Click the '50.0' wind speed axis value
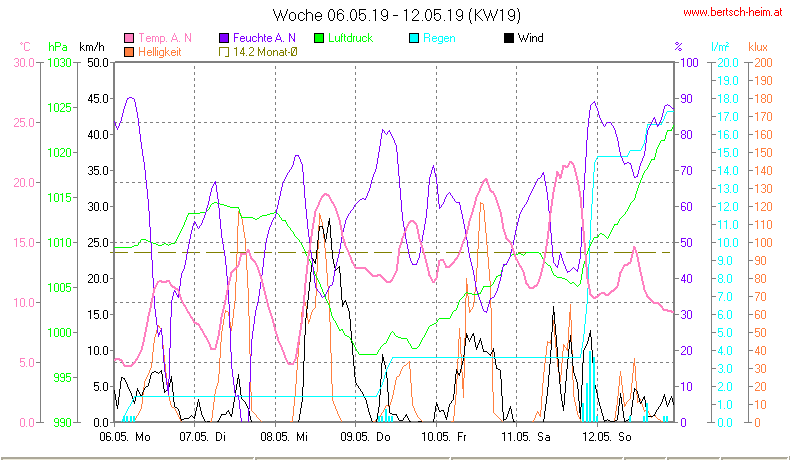The image size is (790, 460). click(98, 63)
